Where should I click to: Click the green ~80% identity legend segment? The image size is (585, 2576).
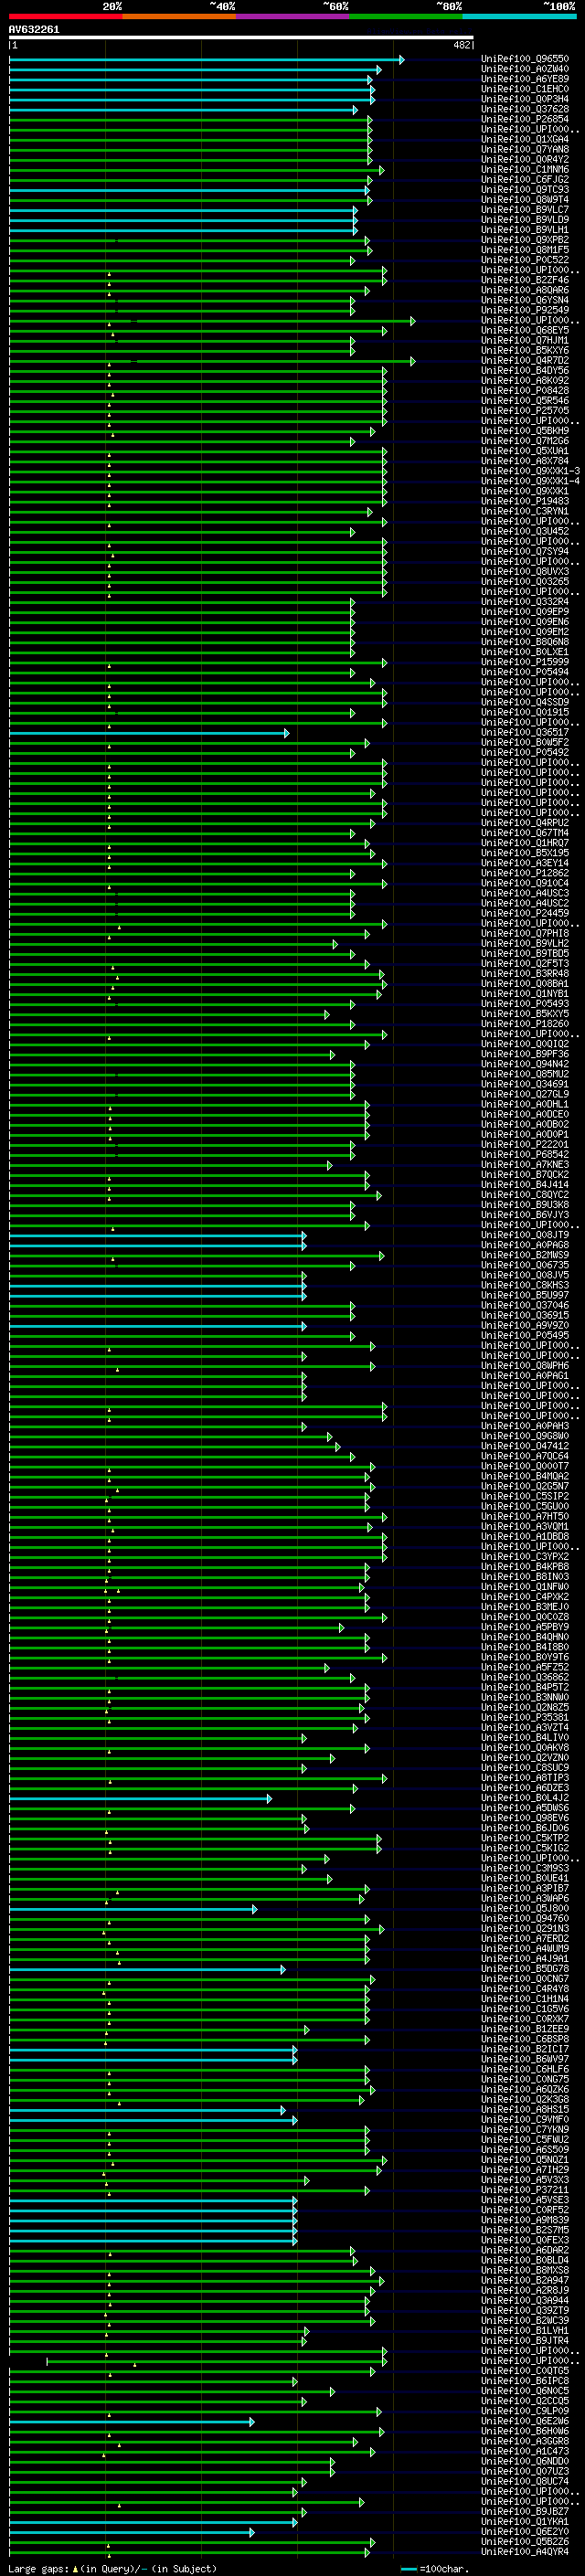point(406,16)
